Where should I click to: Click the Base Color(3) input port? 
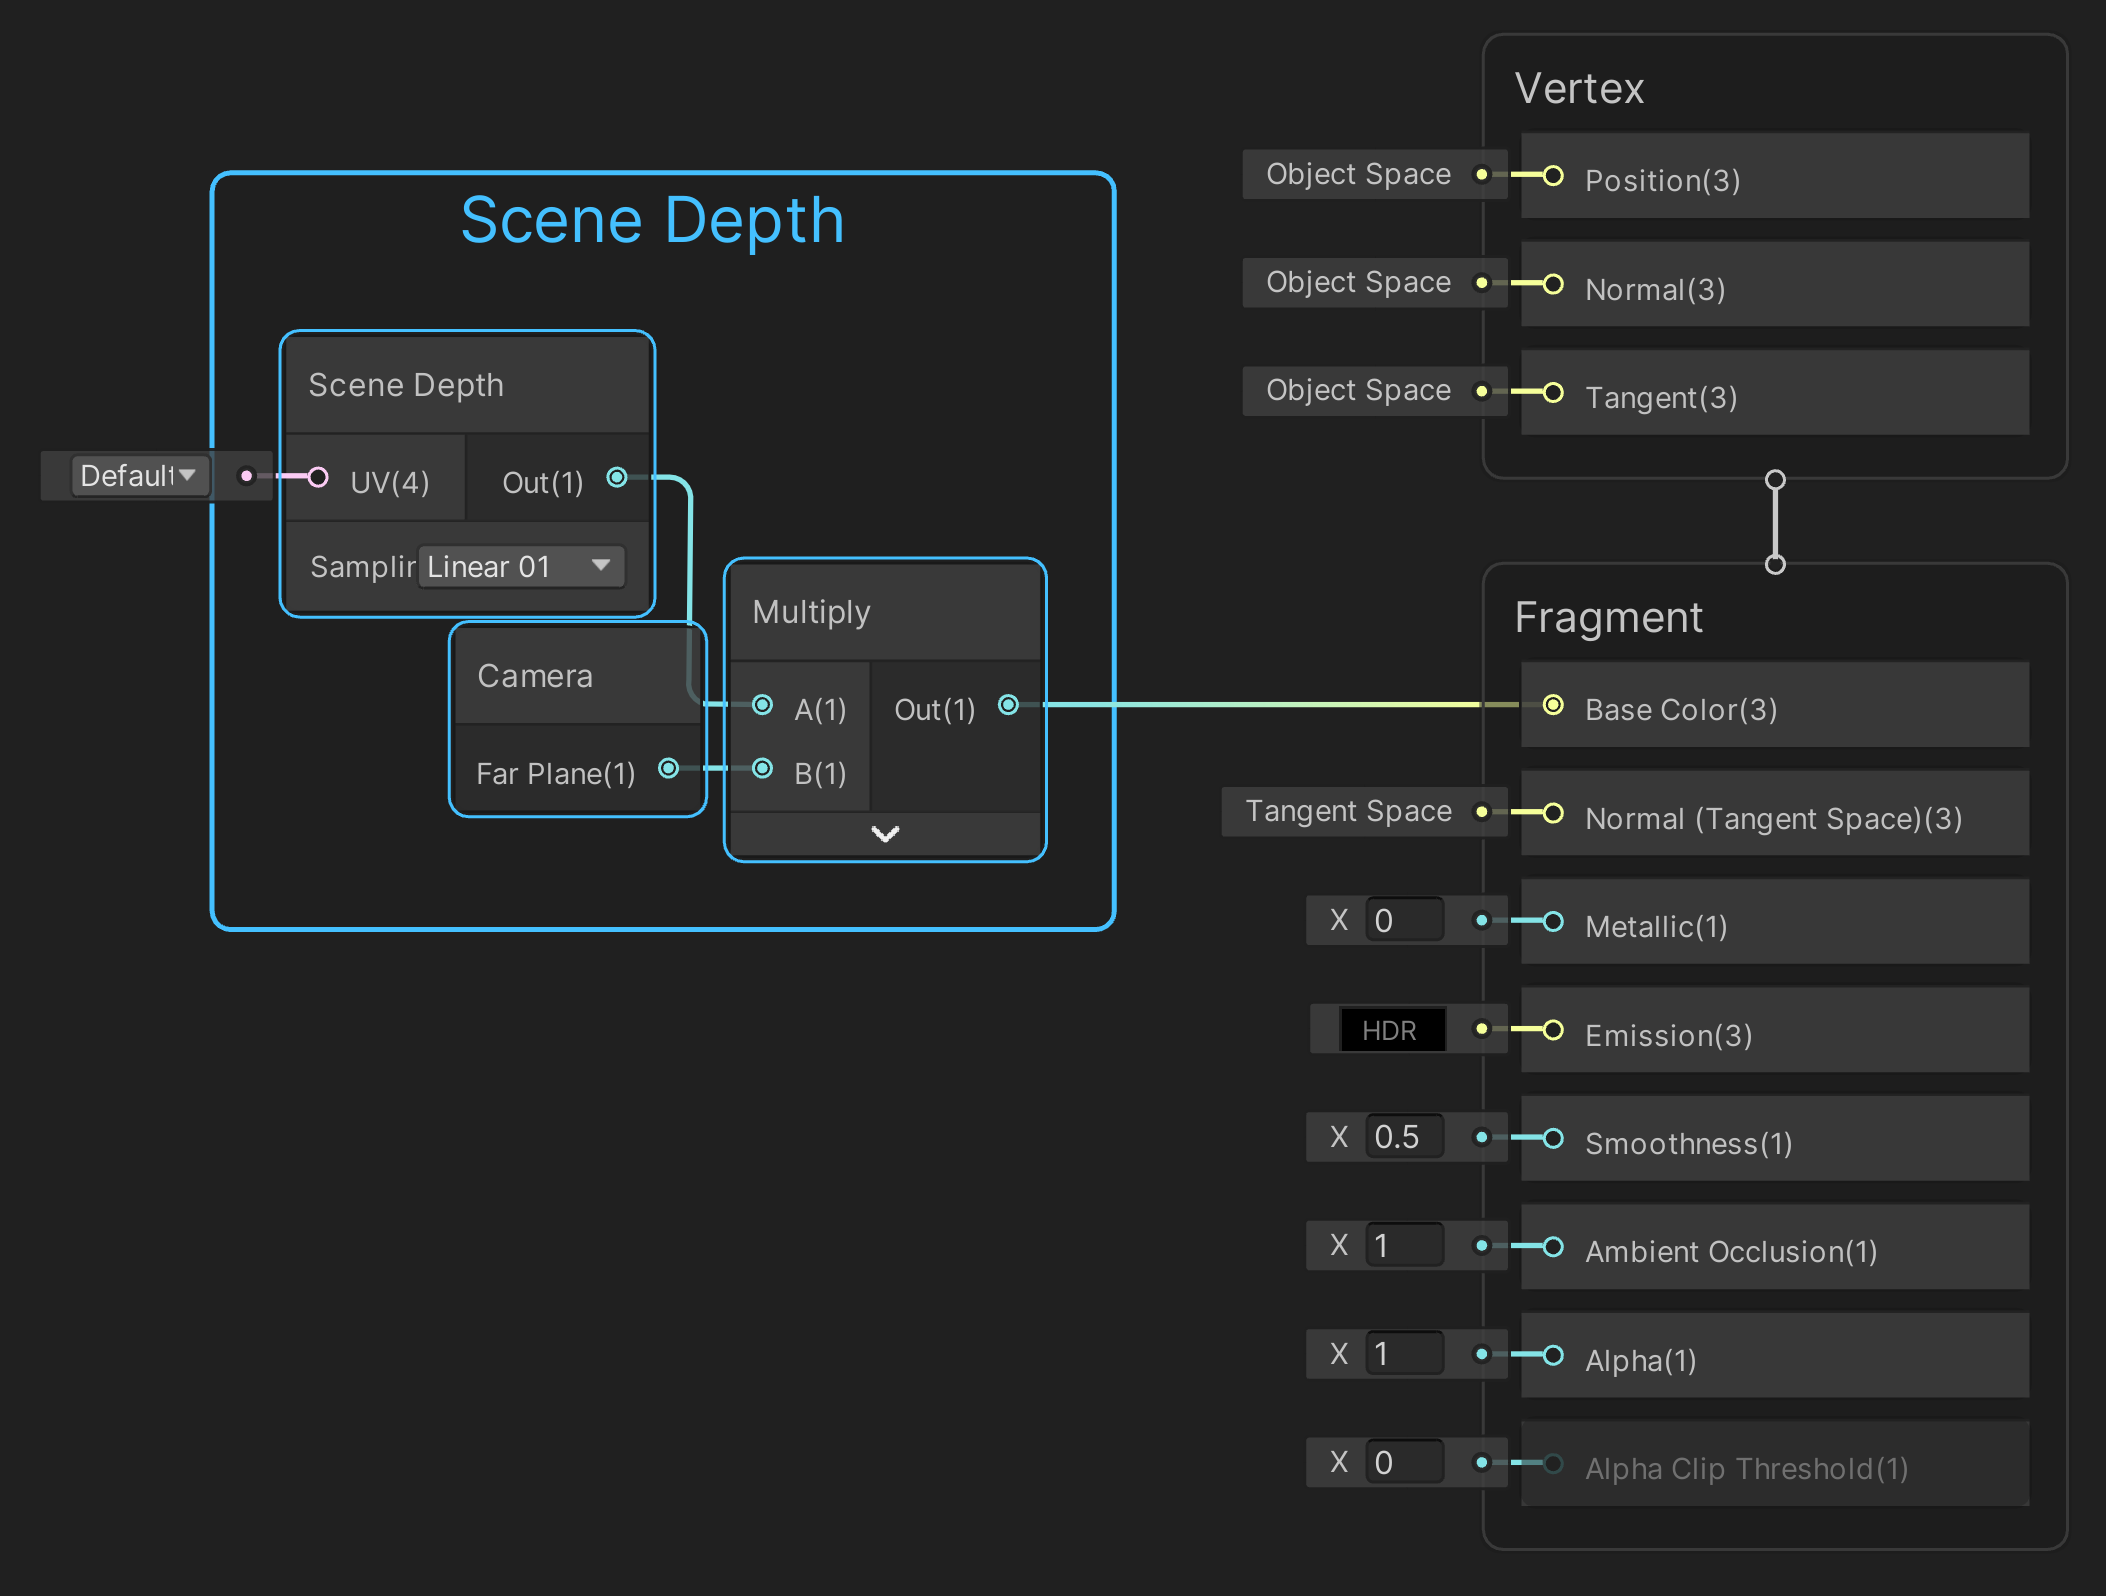(1553, 705)
